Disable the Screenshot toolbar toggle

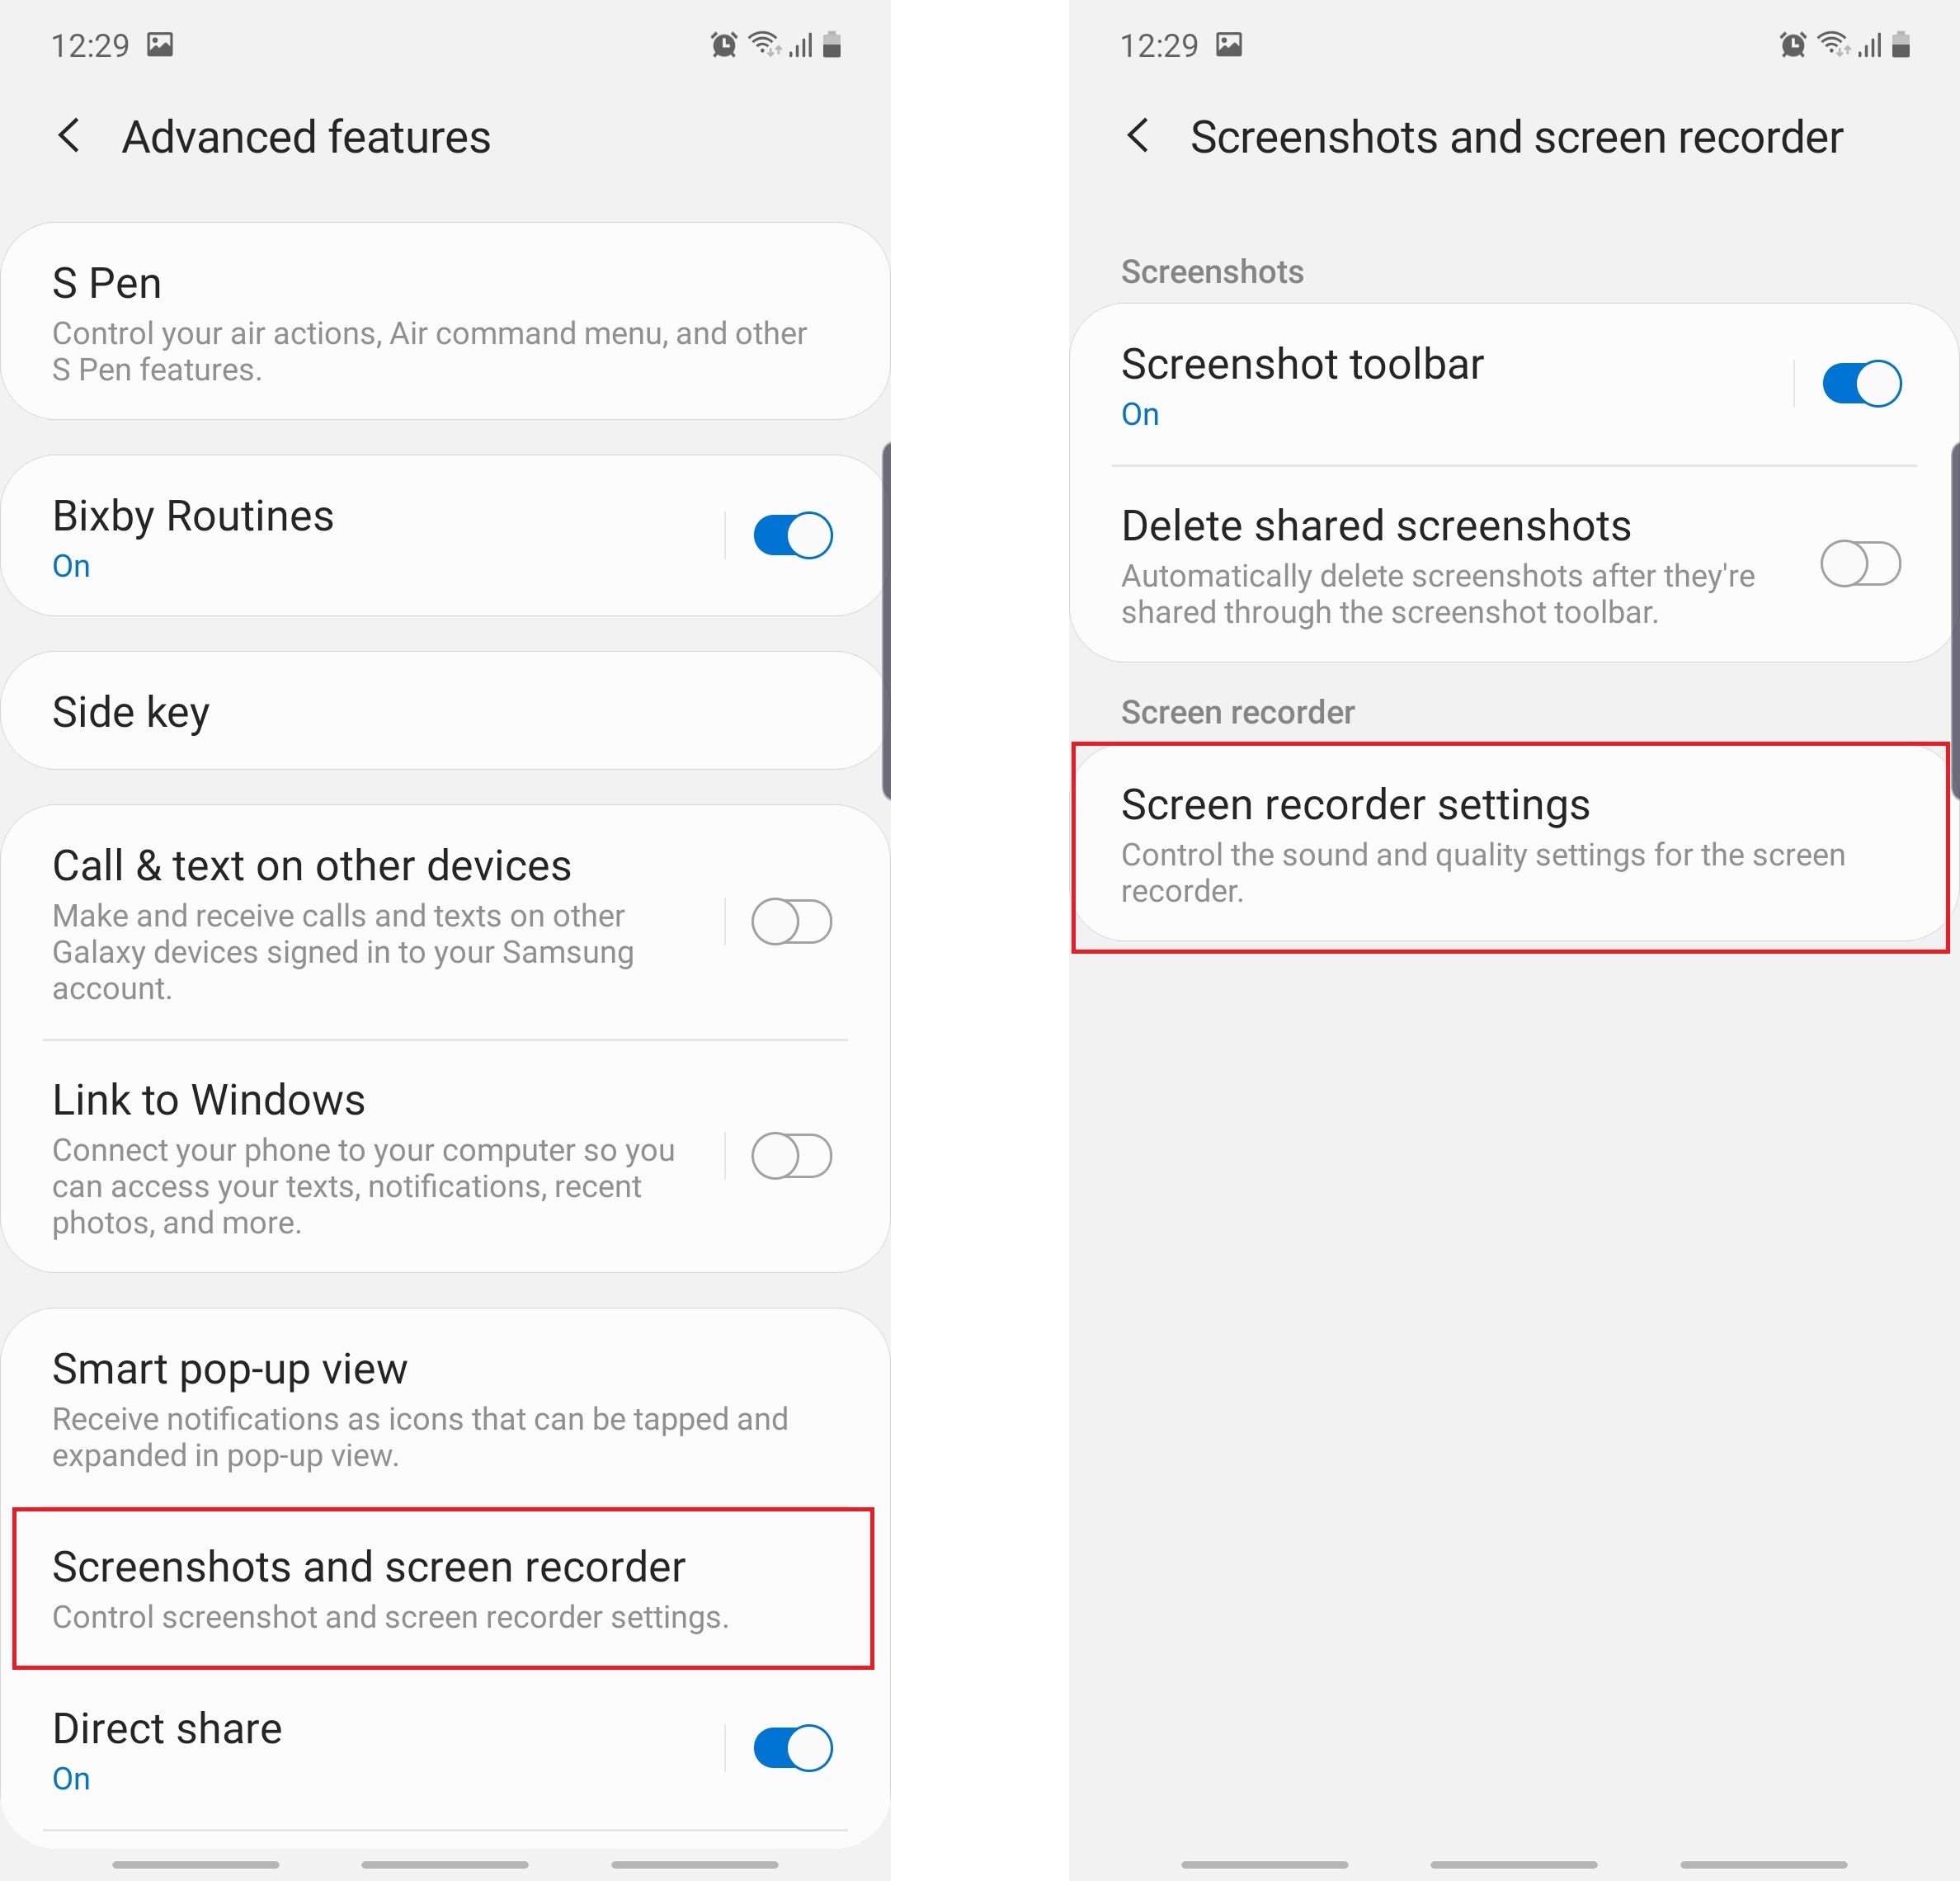click(1861, 383)
